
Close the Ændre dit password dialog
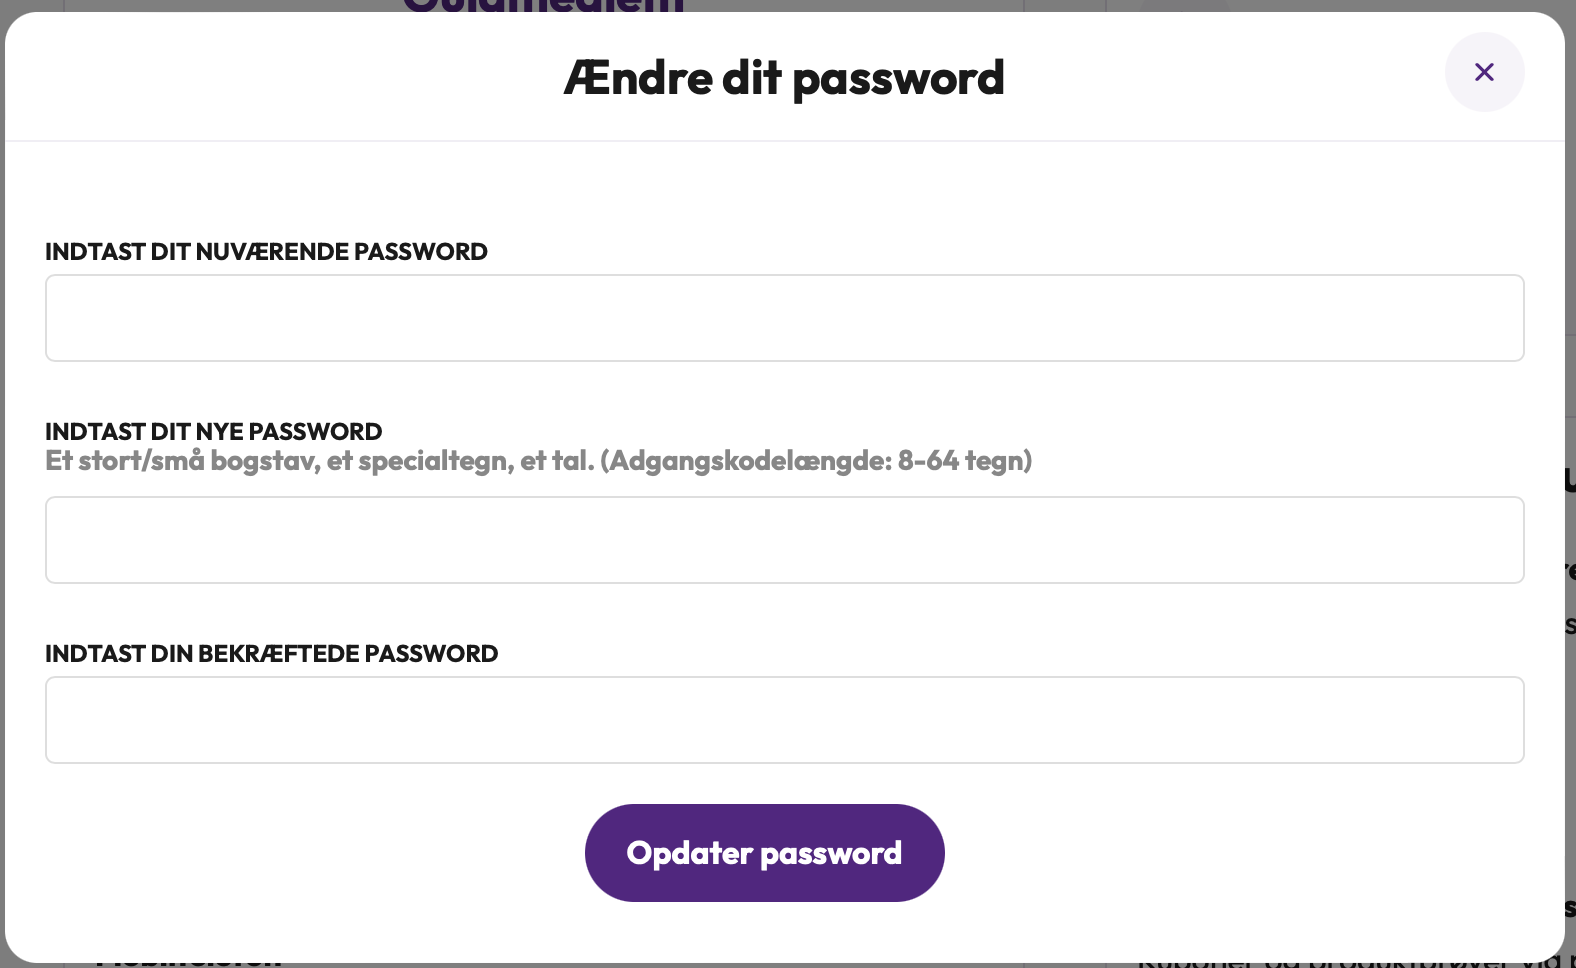[x=1484, y=72]
